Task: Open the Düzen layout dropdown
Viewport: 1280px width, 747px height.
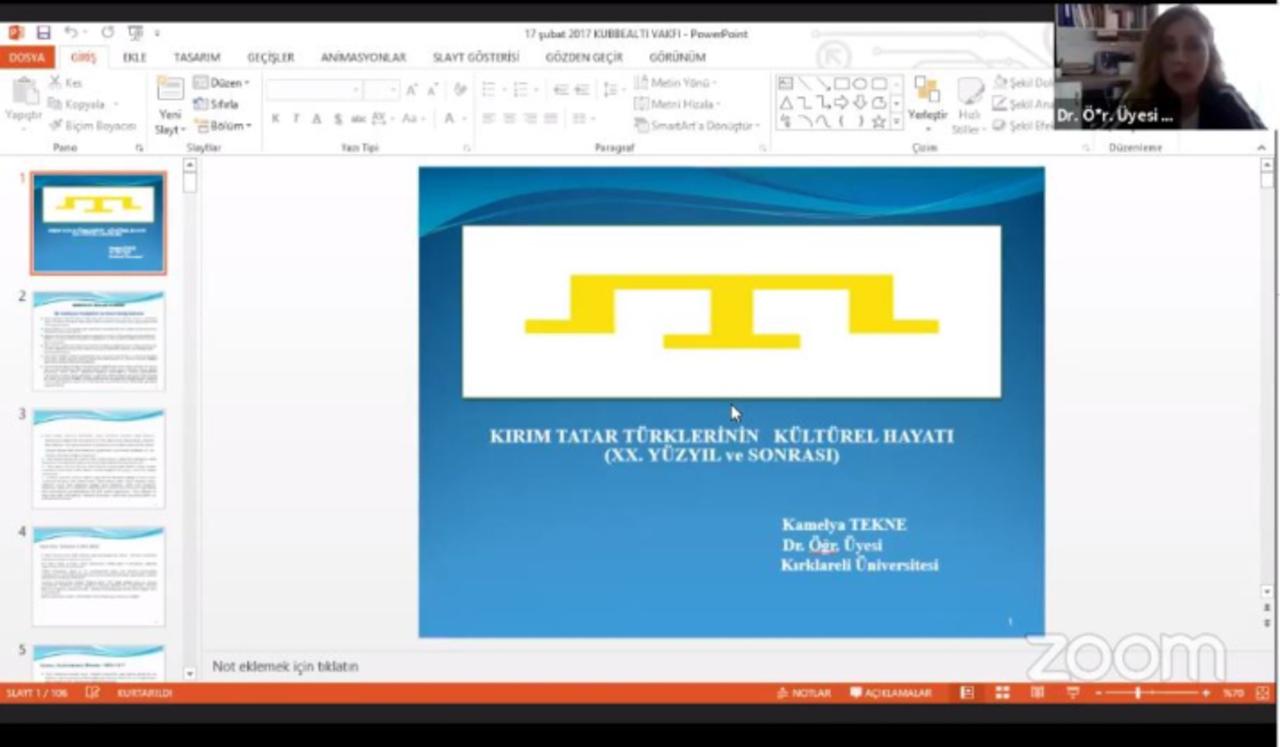Action: 222,83
